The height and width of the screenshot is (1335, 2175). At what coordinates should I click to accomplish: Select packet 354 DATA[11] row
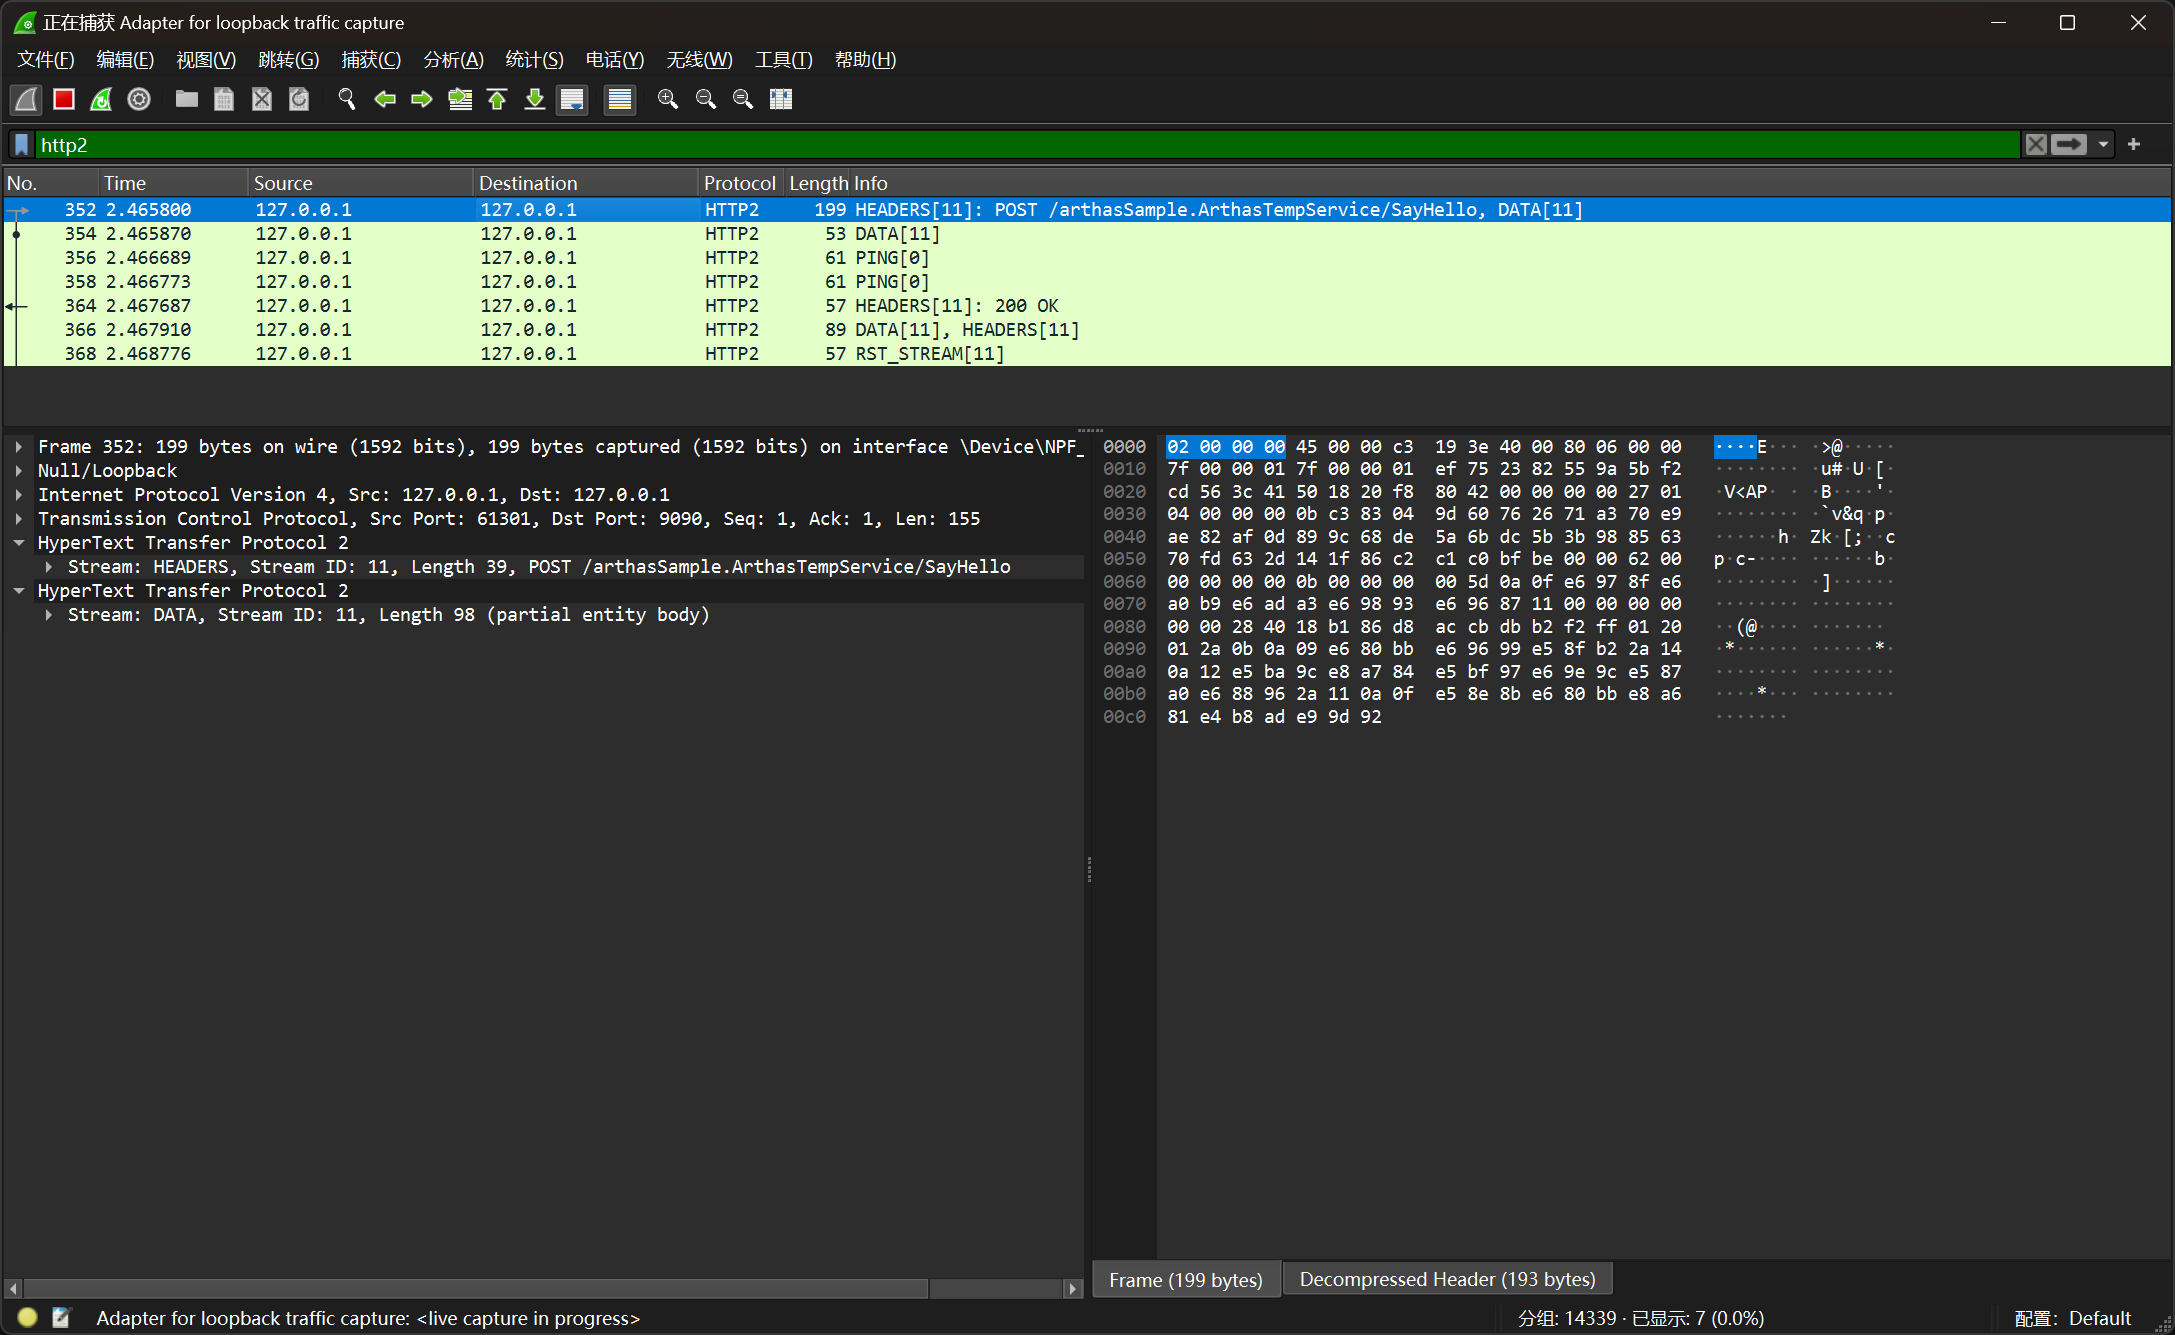pyautogui.click(x=1087, y=234)
